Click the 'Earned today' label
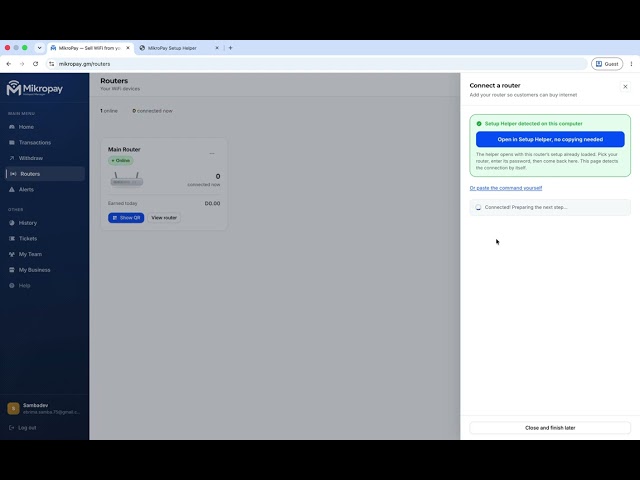 (x=122, y=203)
